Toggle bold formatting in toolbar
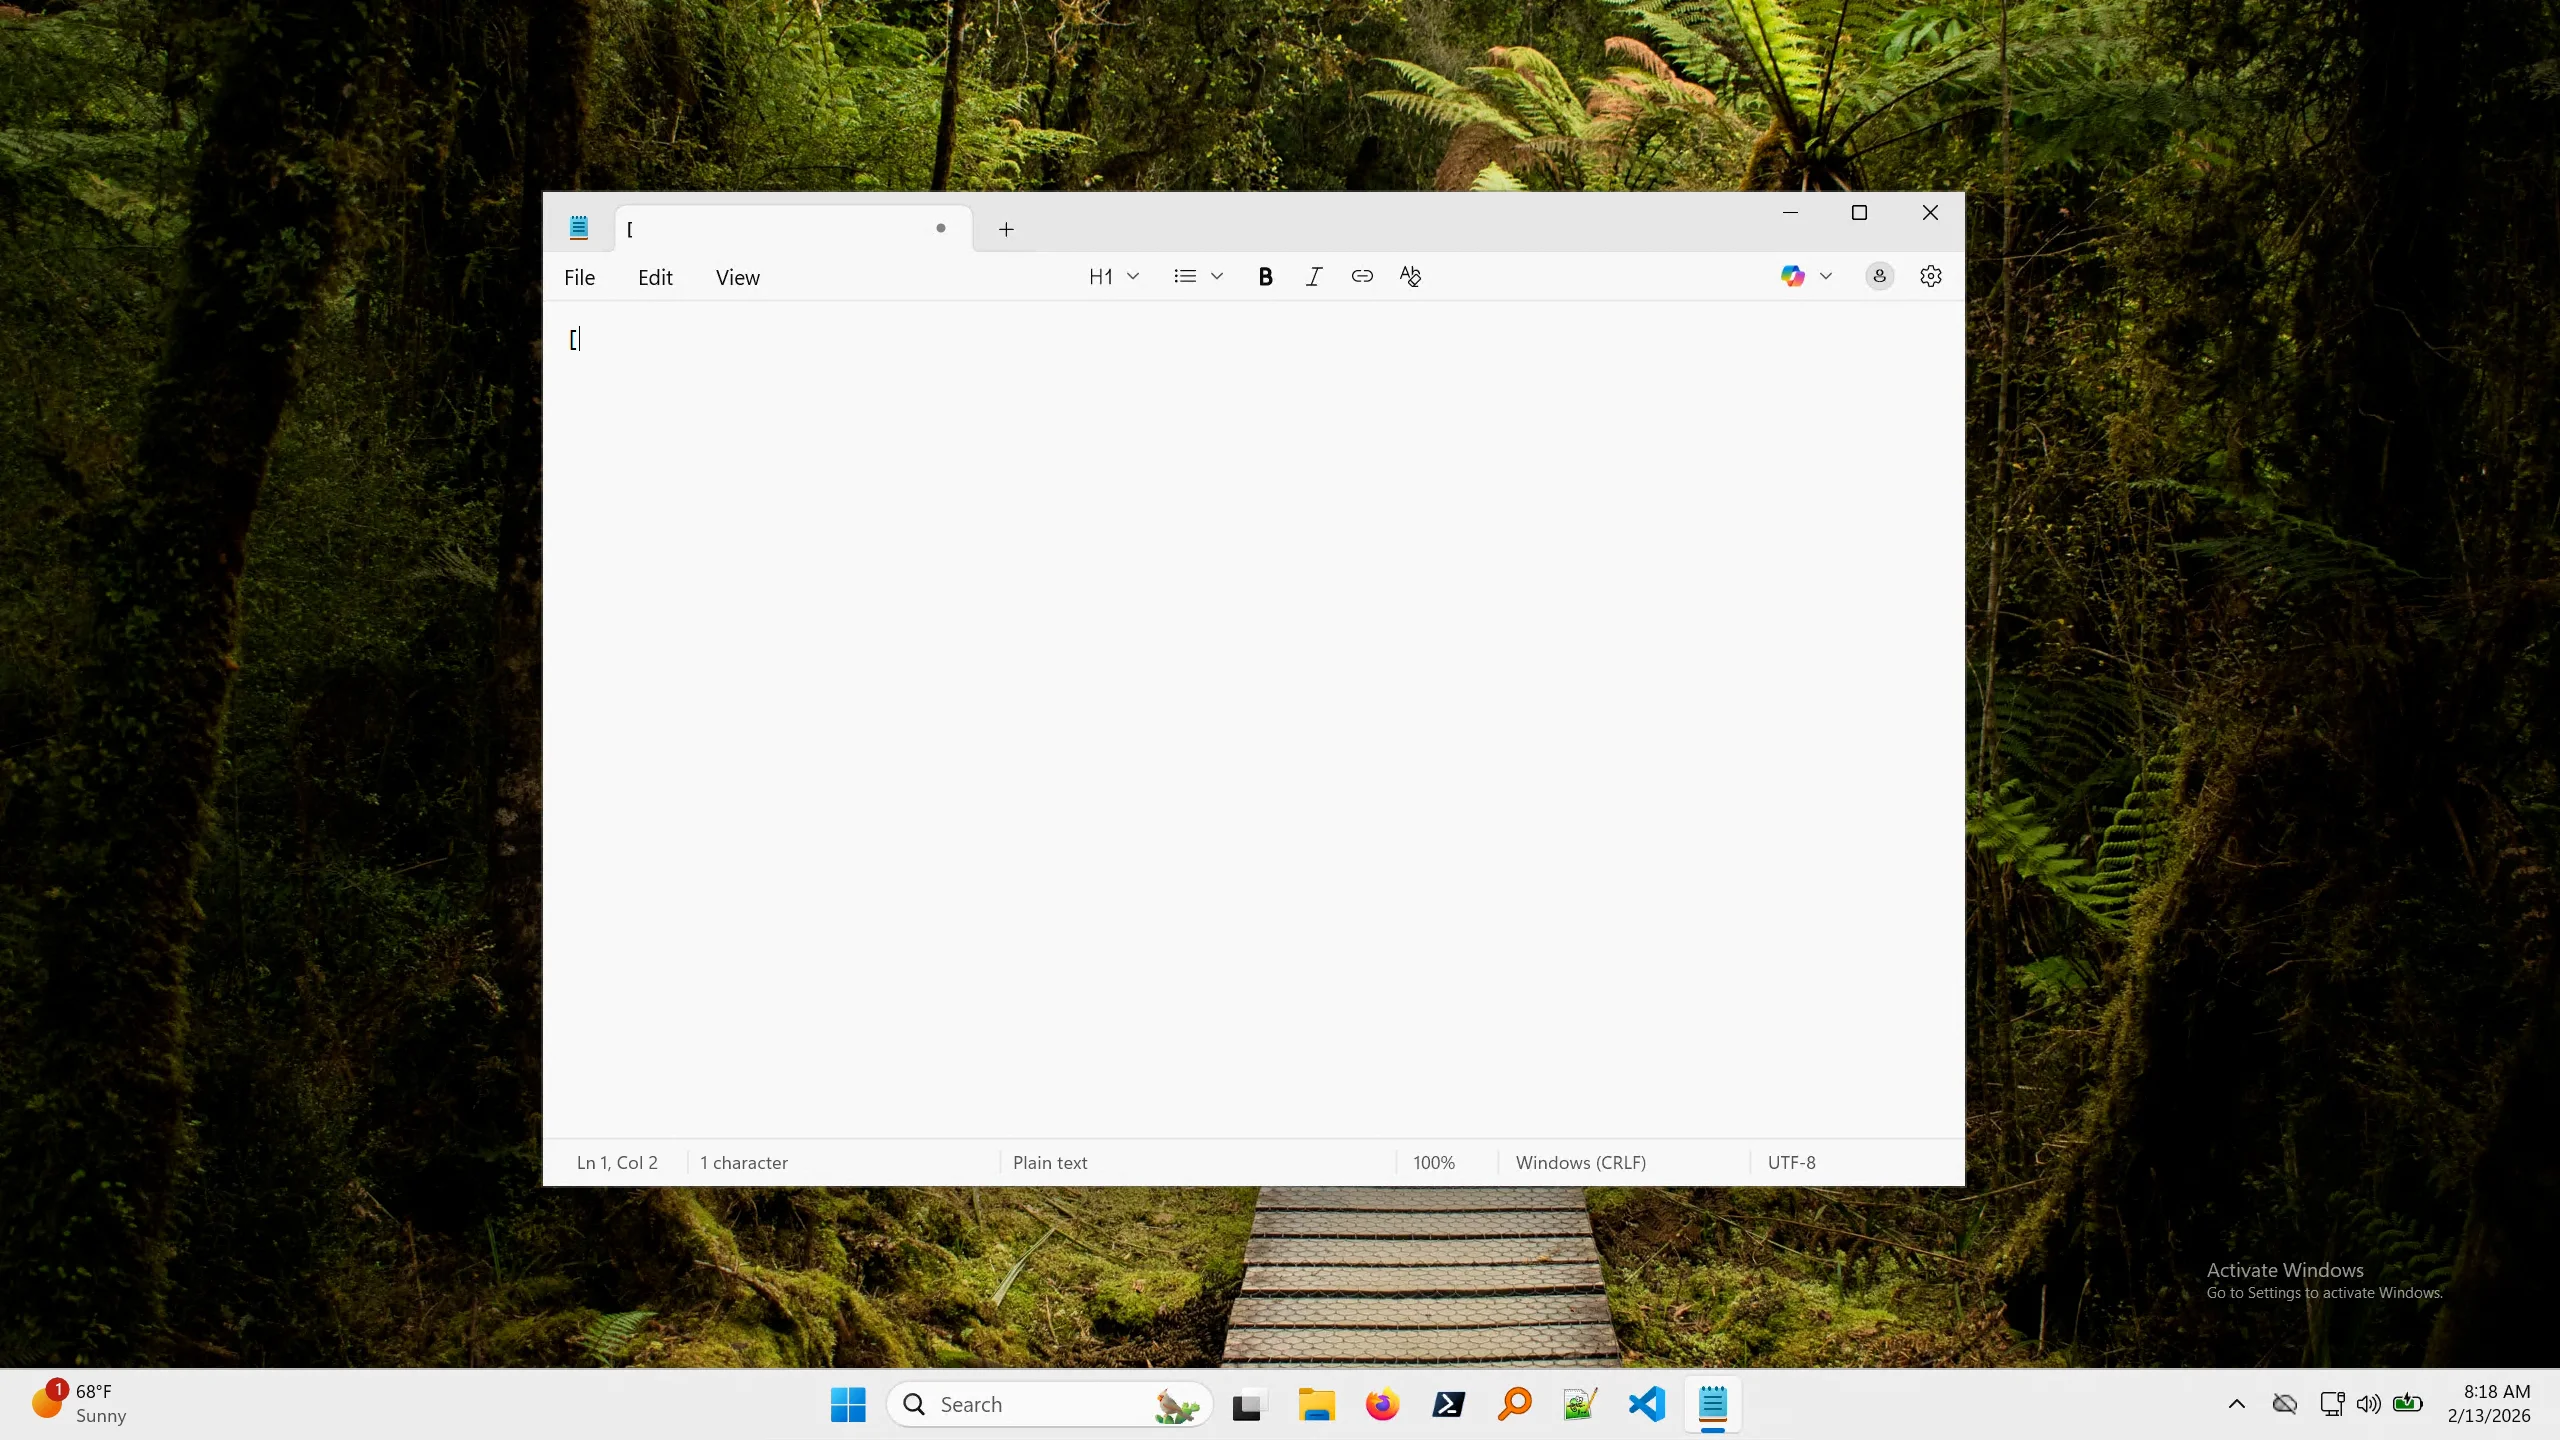 click(1265, 277)
